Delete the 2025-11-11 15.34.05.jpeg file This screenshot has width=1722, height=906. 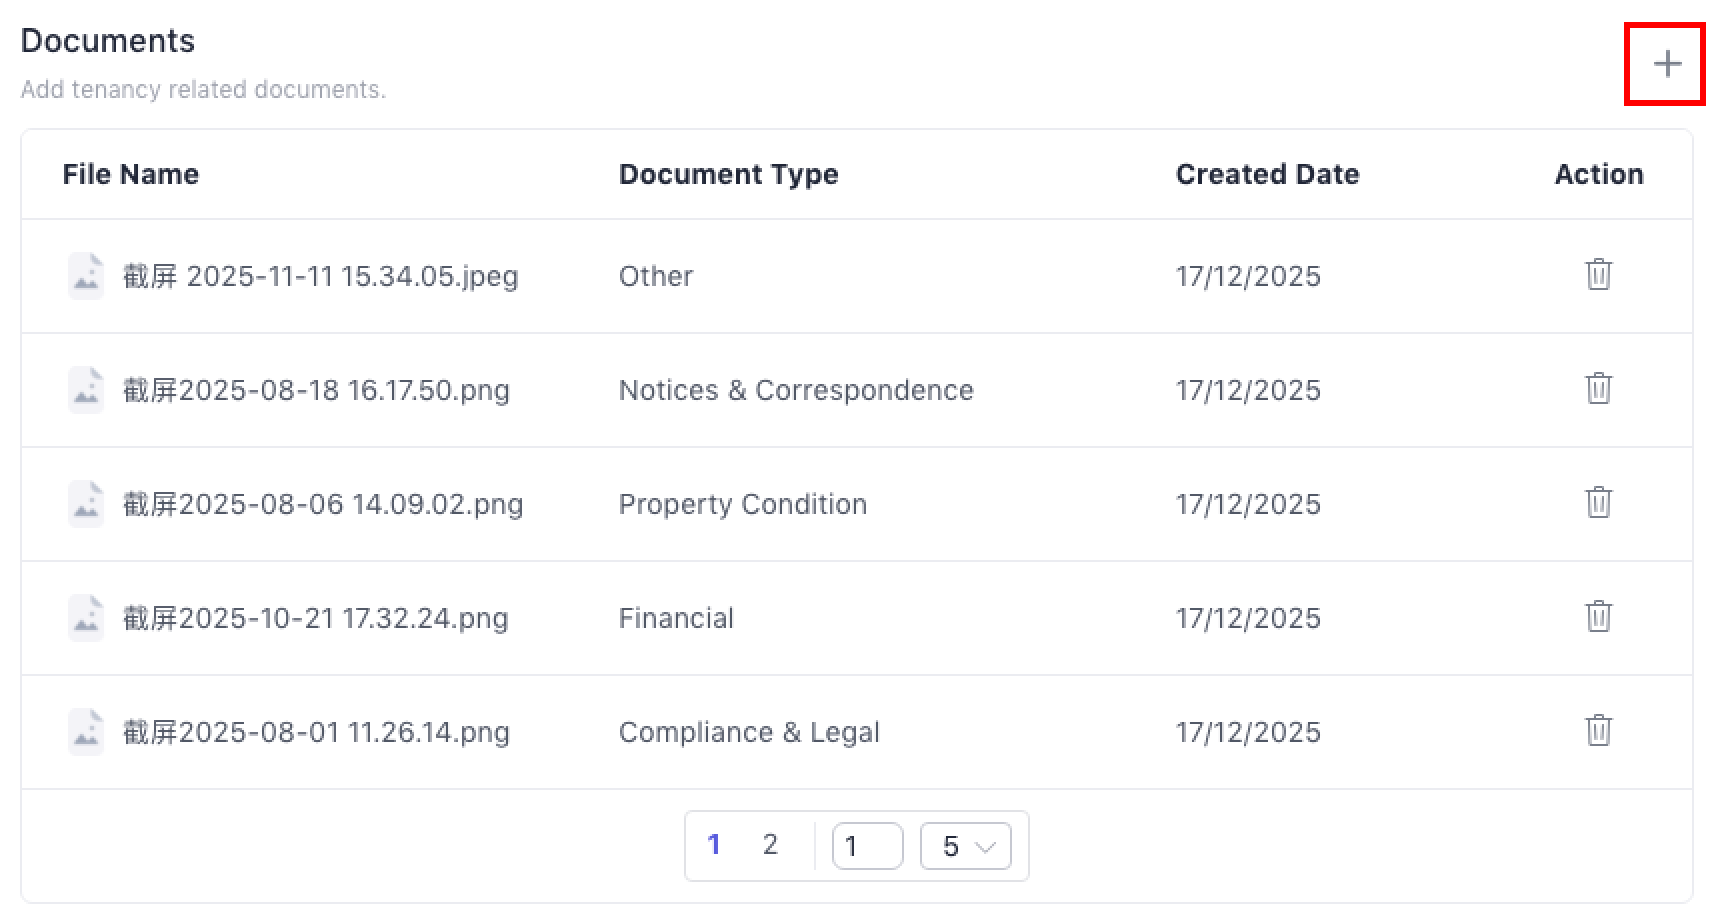1598,275
